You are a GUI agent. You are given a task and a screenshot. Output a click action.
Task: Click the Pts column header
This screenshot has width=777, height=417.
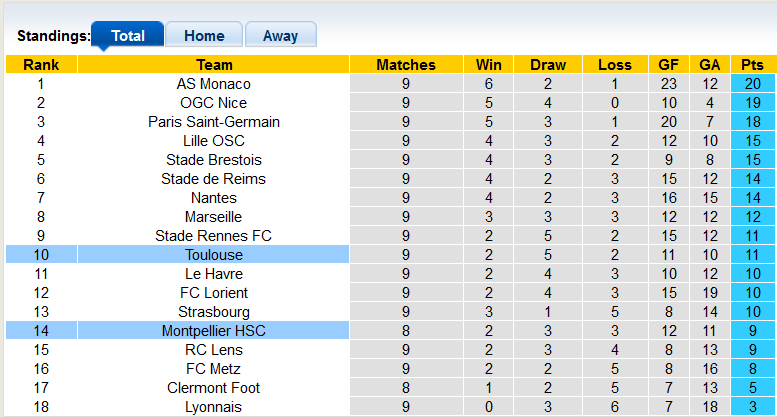pos(753,65)
